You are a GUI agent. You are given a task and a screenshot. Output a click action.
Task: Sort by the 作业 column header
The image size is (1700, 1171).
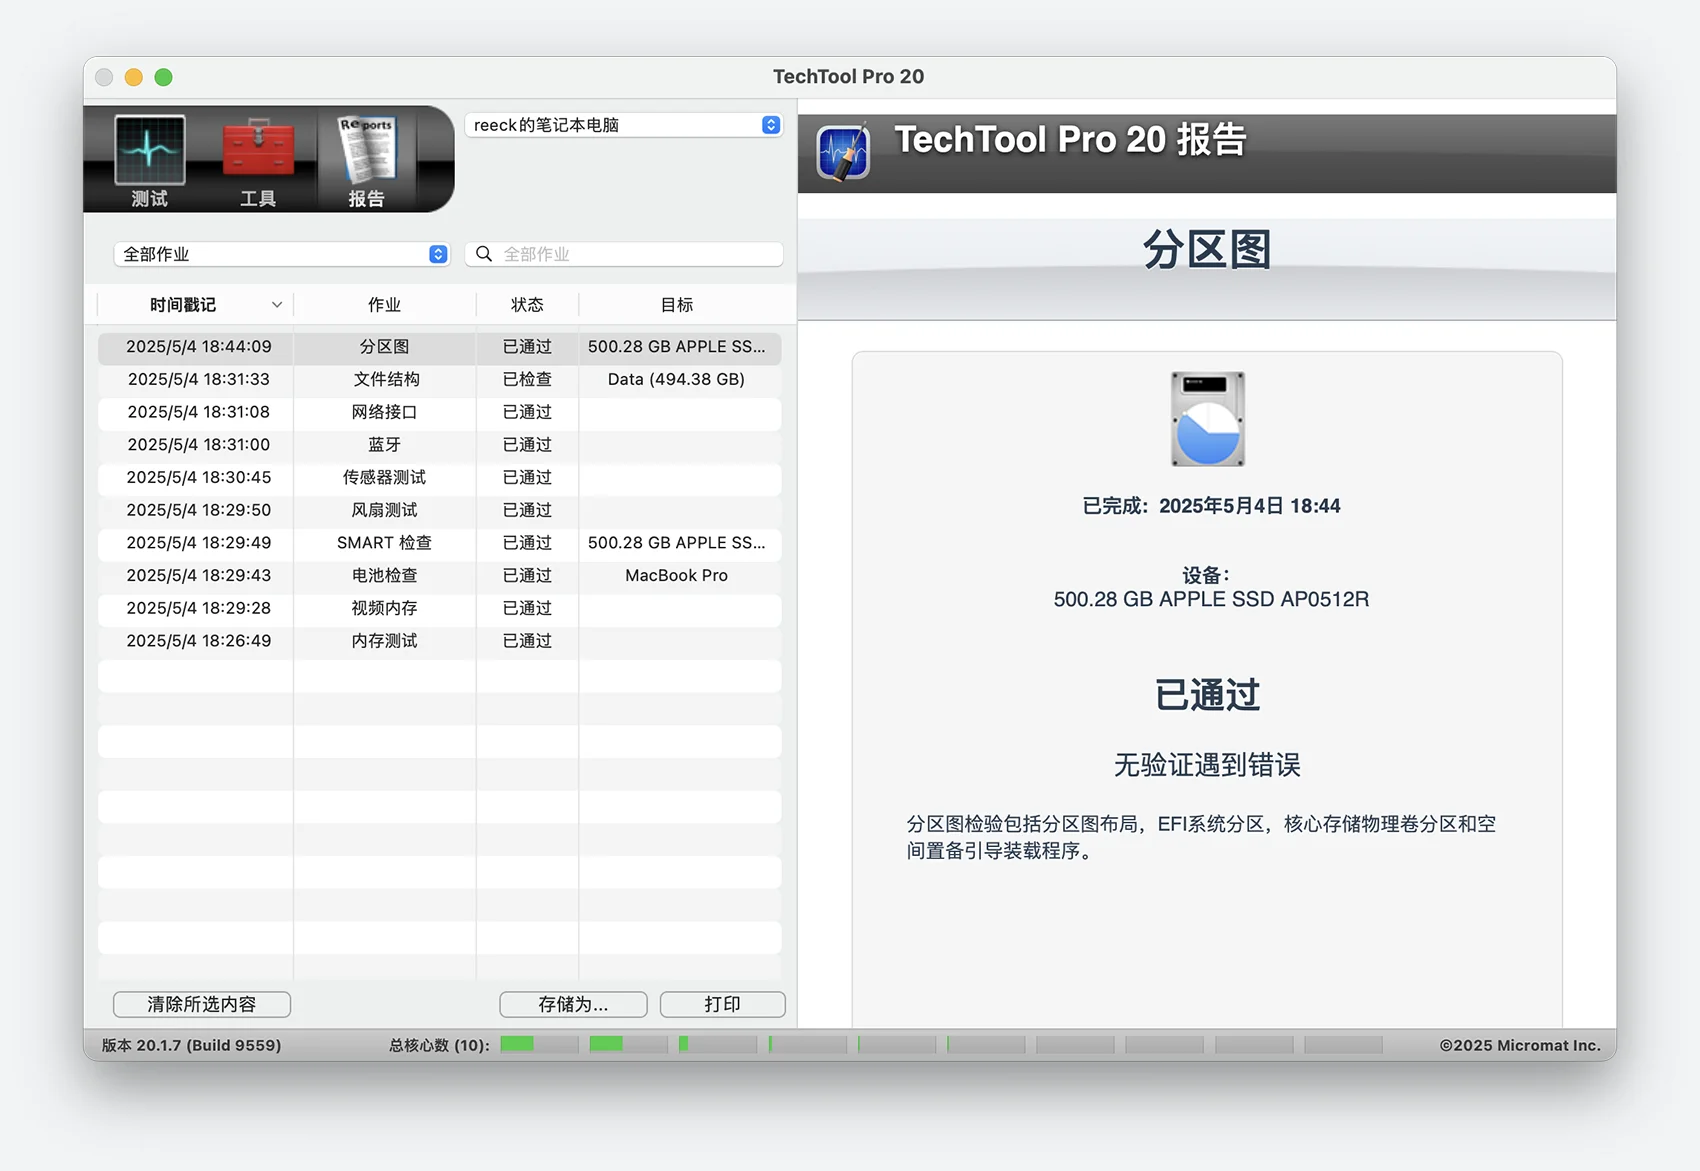pos(384,305)
